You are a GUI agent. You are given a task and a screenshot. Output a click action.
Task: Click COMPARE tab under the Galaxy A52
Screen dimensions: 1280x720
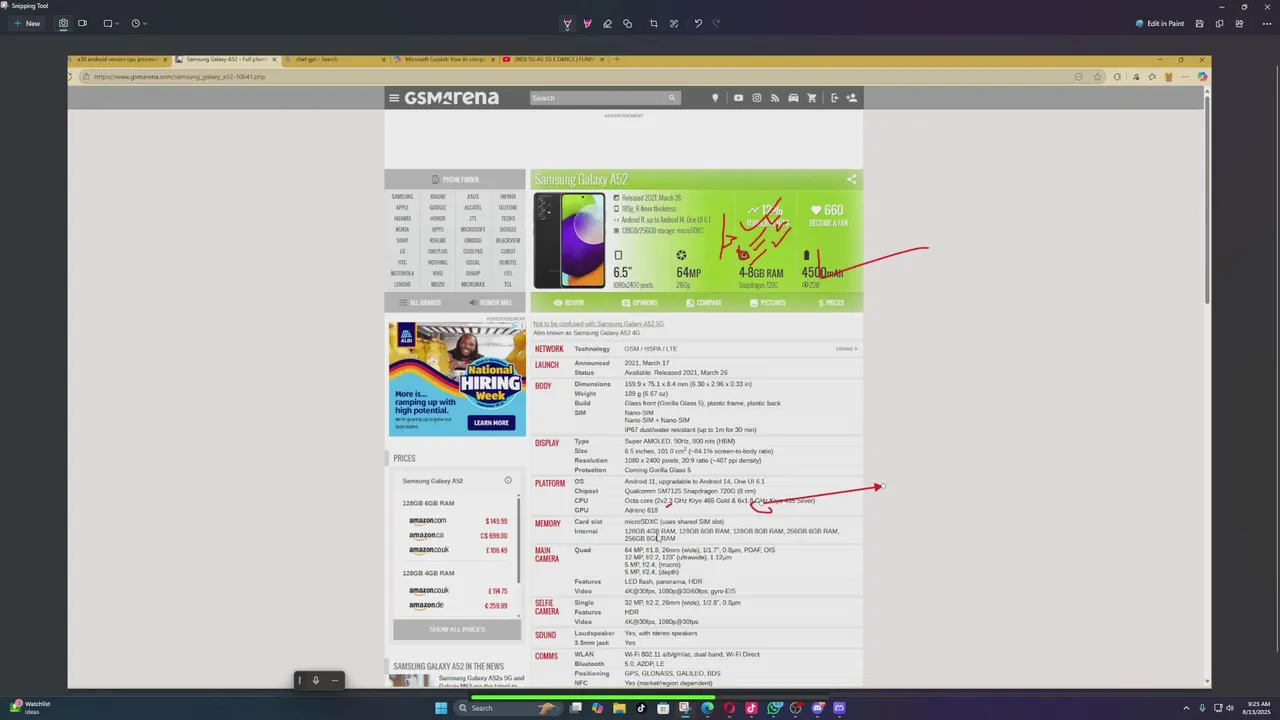(x=703, y=302)
